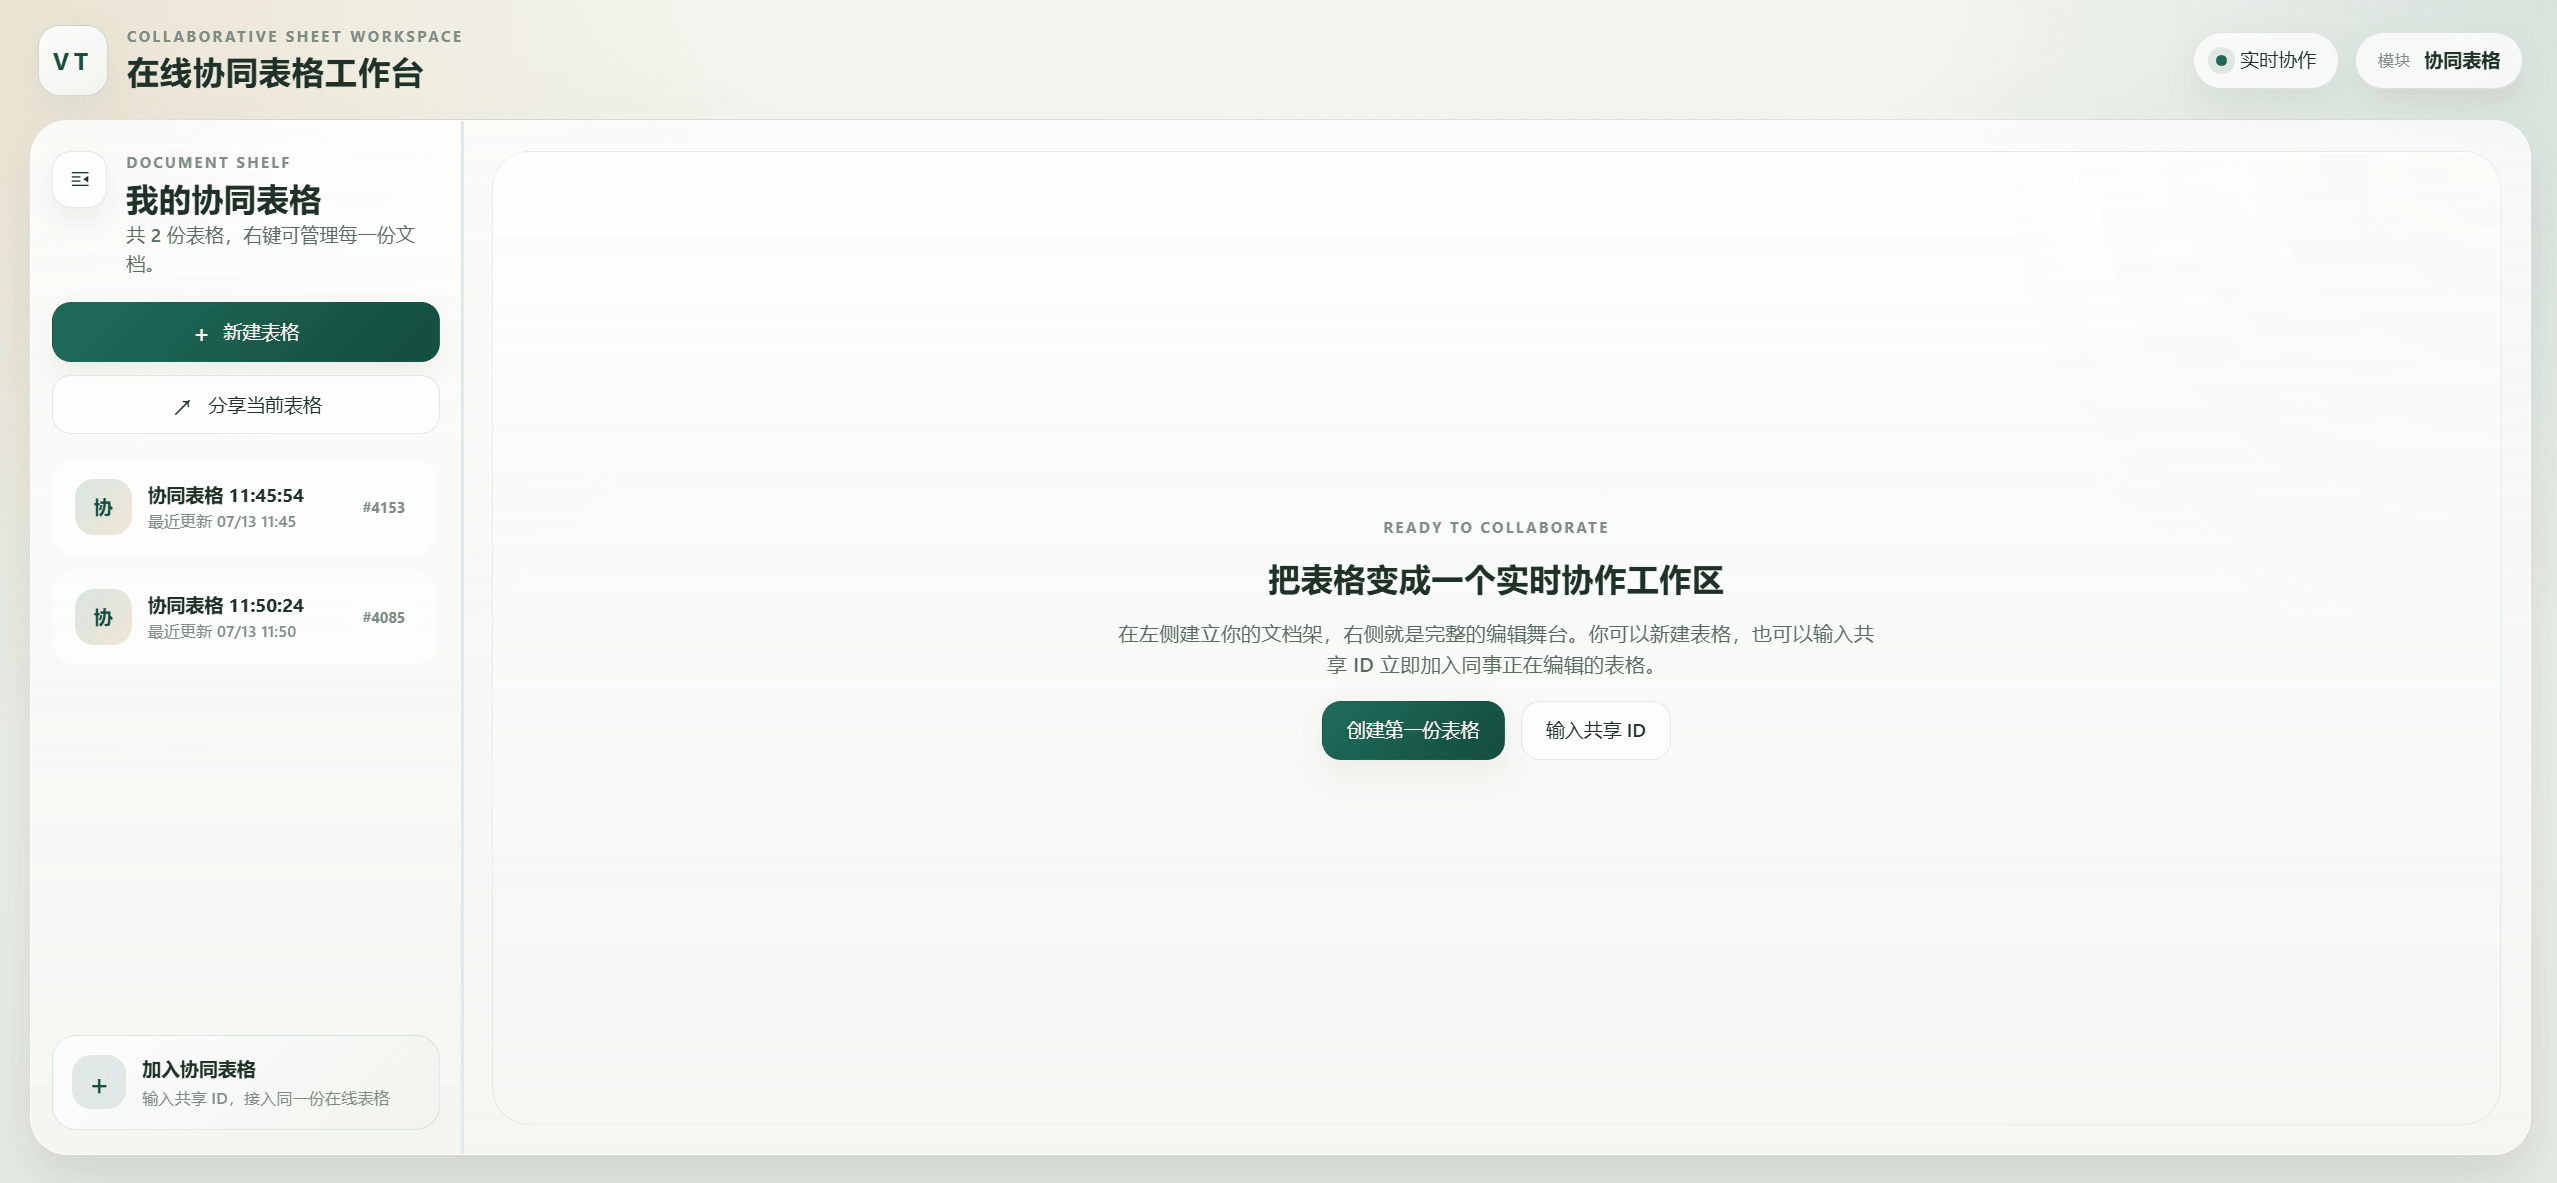The width and height of the screenshot is (2557, 1183).
Task: Click the VT logo badge
Action: click(72, 61)
